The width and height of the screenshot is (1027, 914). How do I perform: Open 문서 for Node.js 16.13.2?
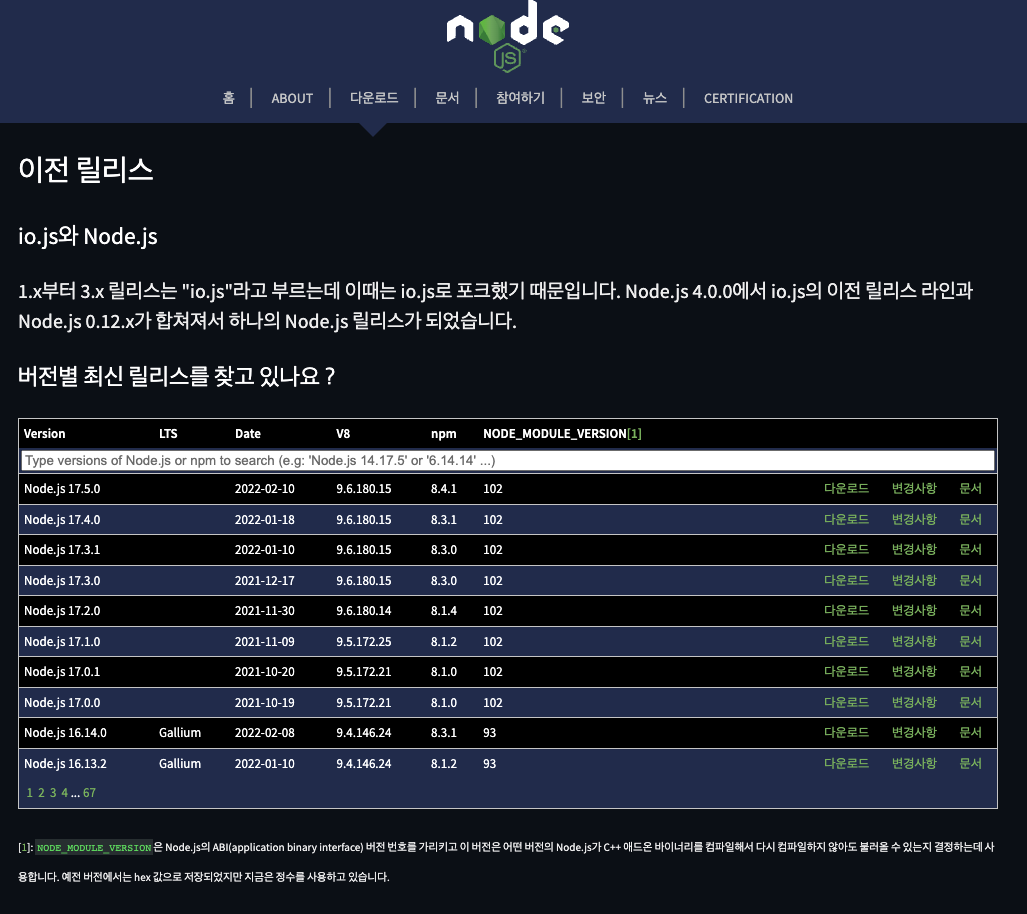pos(971,763)
